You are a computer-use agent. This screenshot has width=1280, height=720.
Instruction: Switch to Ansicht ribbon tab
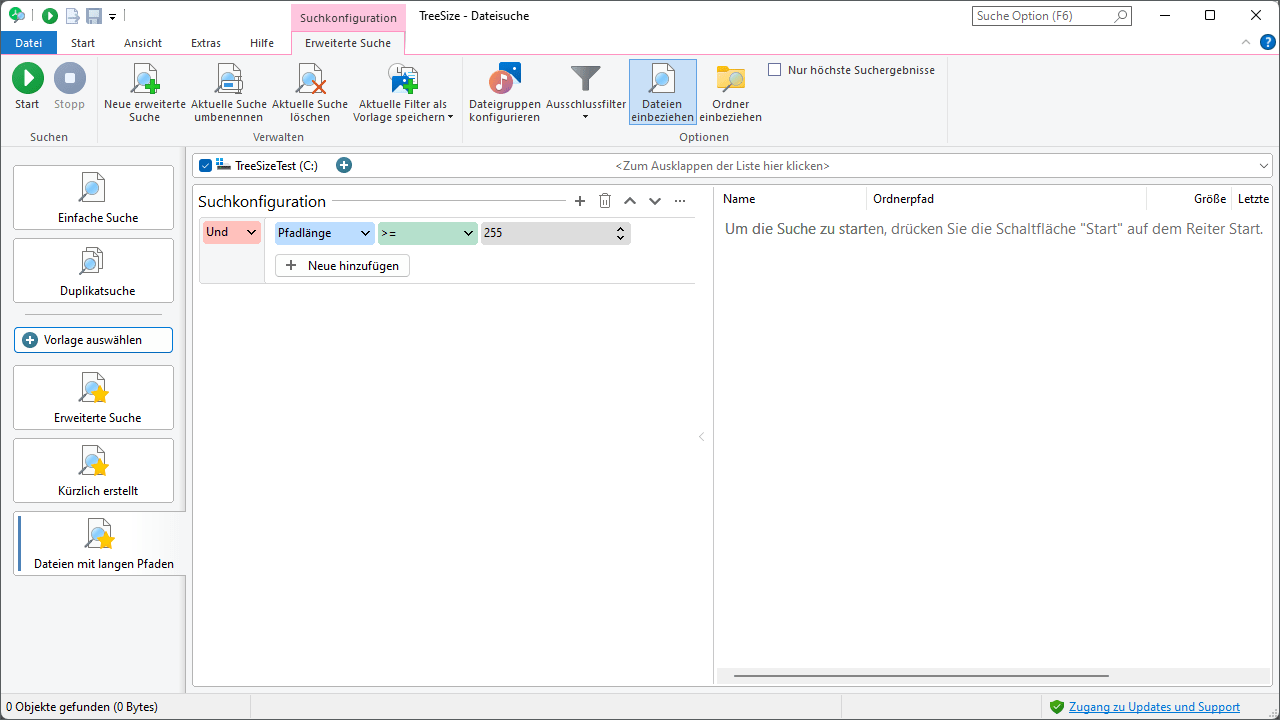143,43
